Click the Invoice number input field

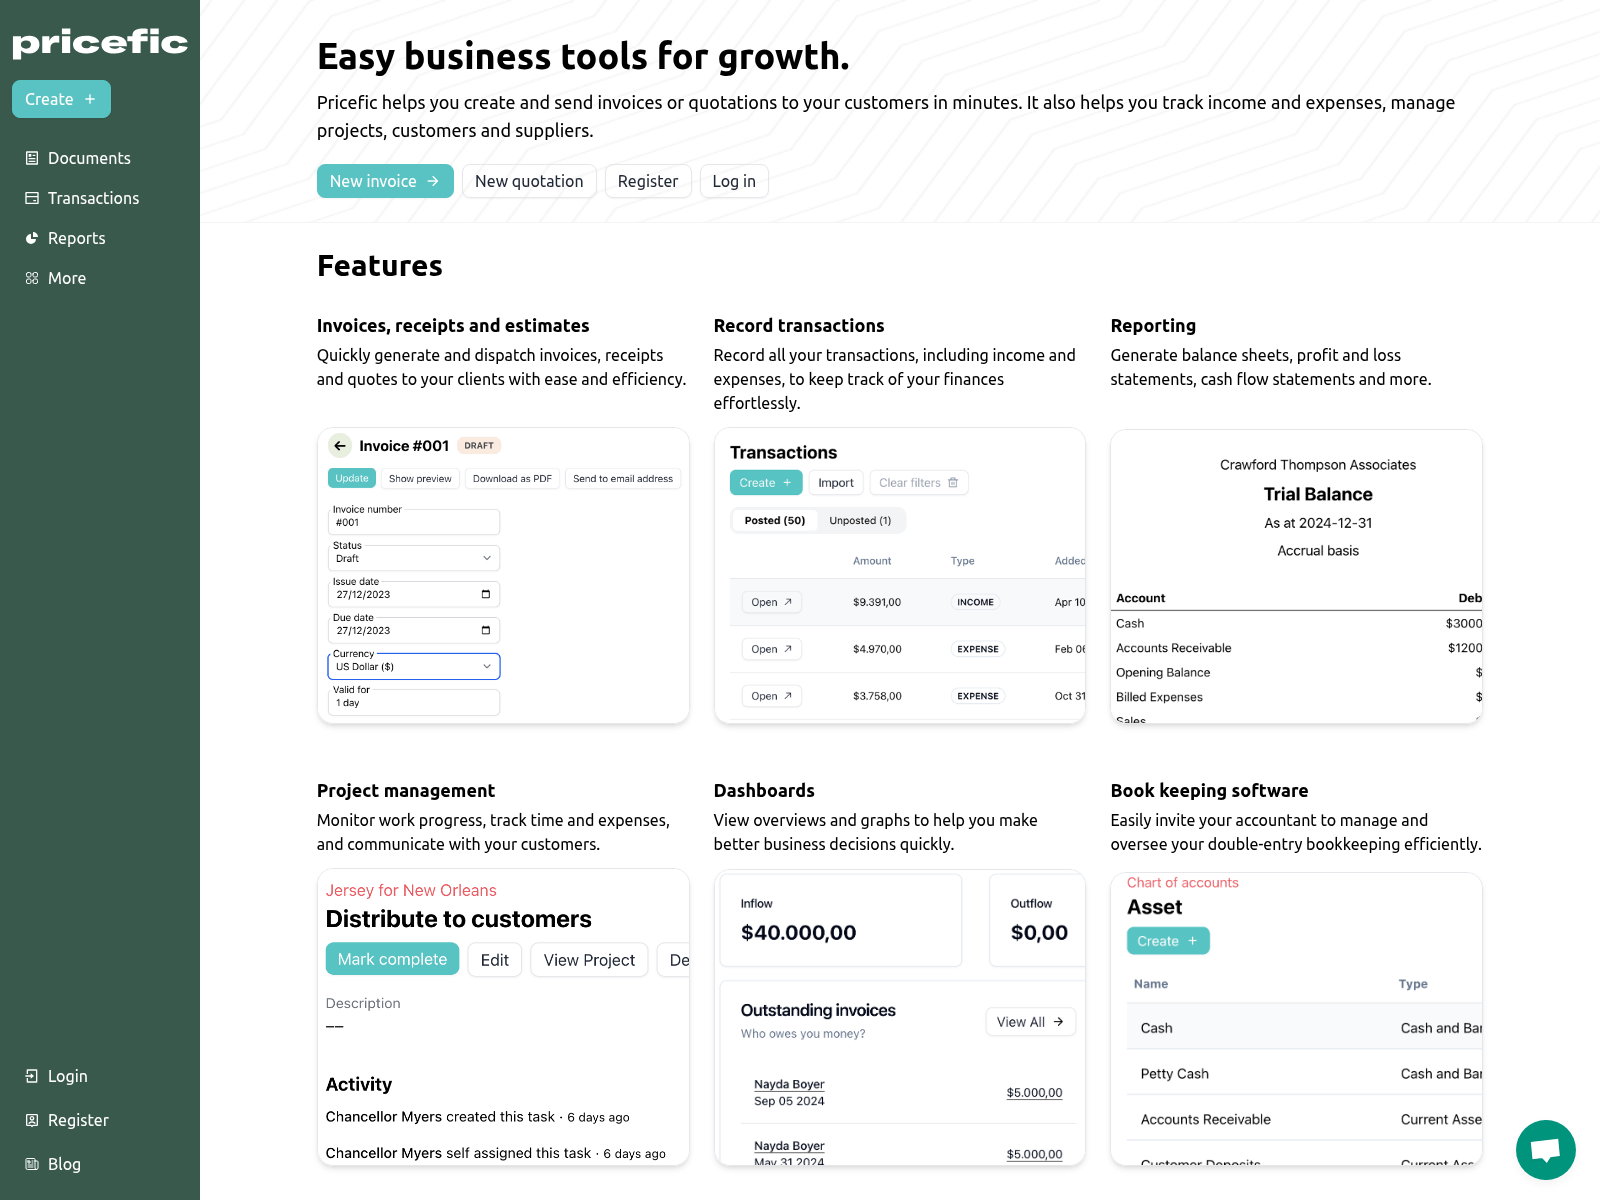pyautogui.click(x=413, y=521)
